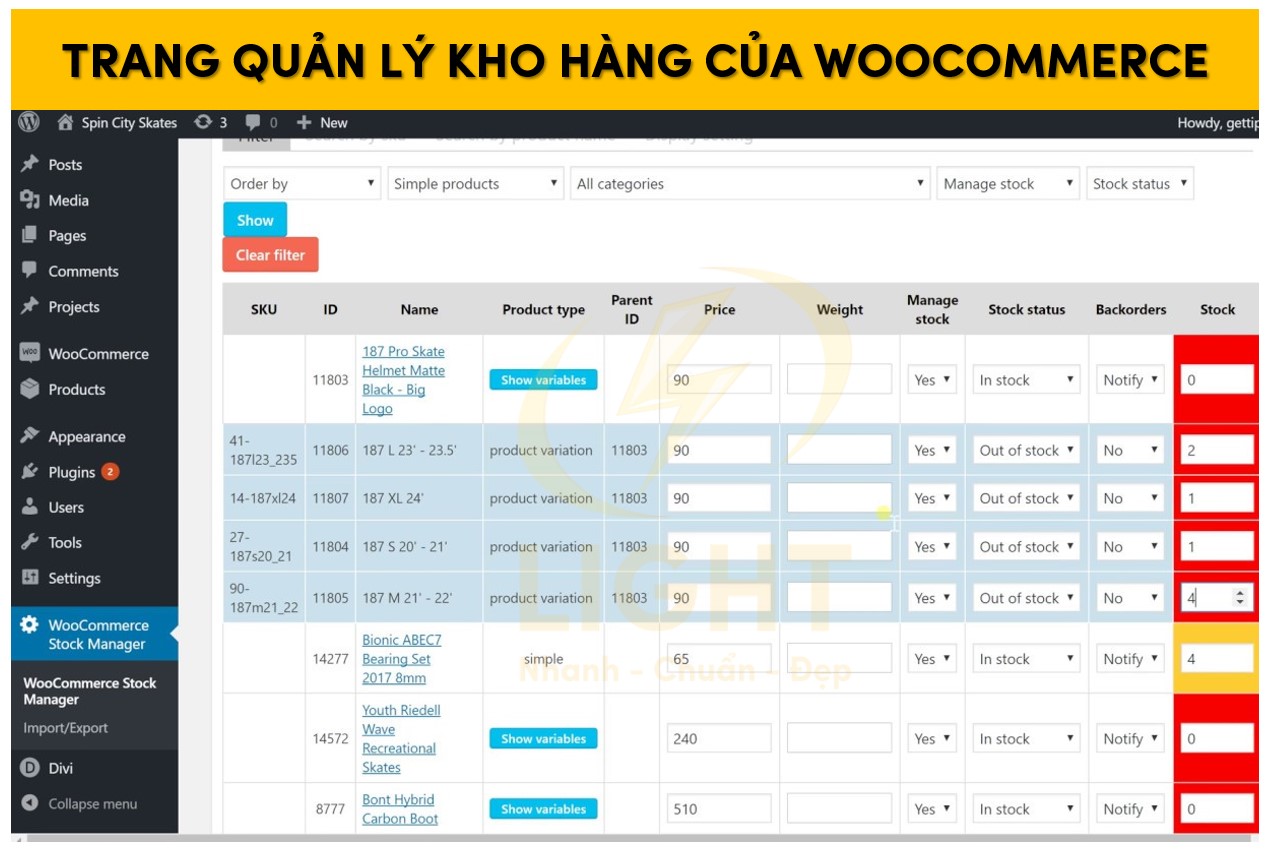Open the WooCommerce Stock Manager submenu item
The image size is (1272, 852).
pyautogui.click(x=90, y=691)
